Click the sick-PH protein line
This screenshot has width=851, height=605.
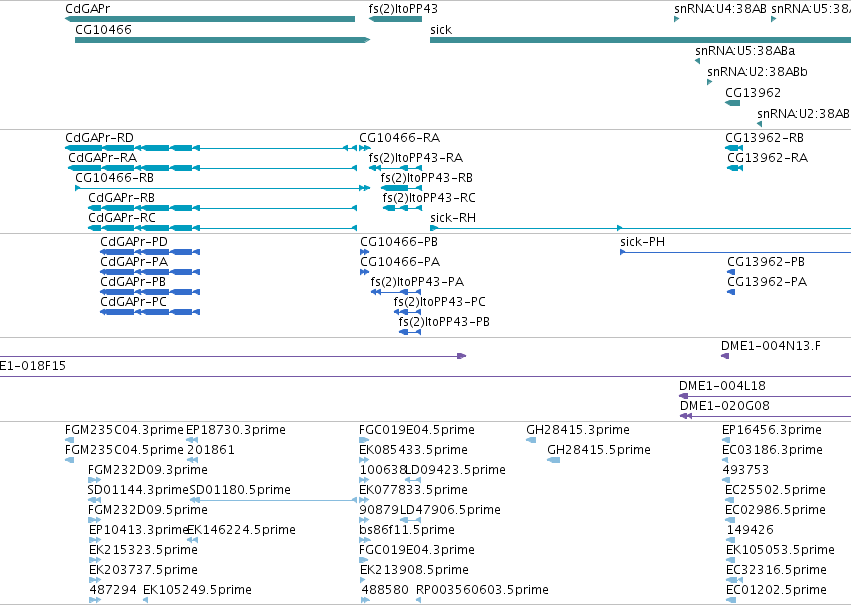point(735,252)
